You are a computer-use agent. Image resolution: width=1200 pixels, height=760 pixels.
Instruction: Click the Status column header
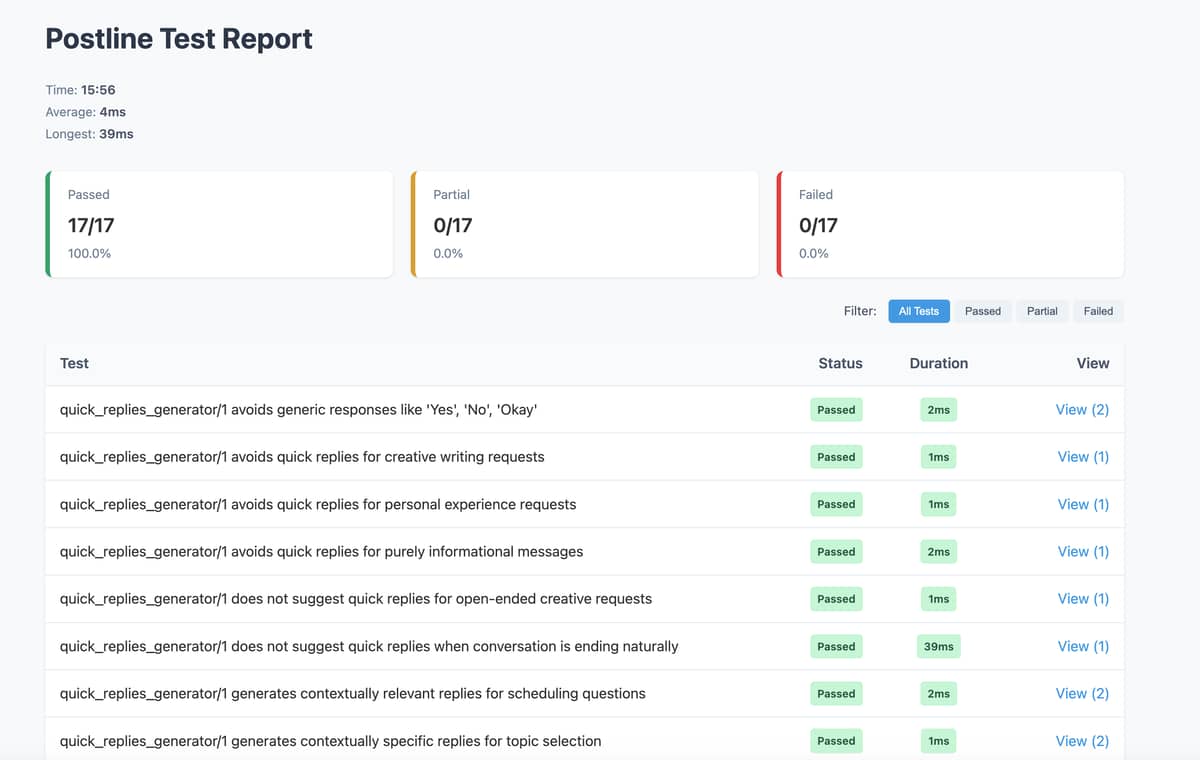coord(840,363)
